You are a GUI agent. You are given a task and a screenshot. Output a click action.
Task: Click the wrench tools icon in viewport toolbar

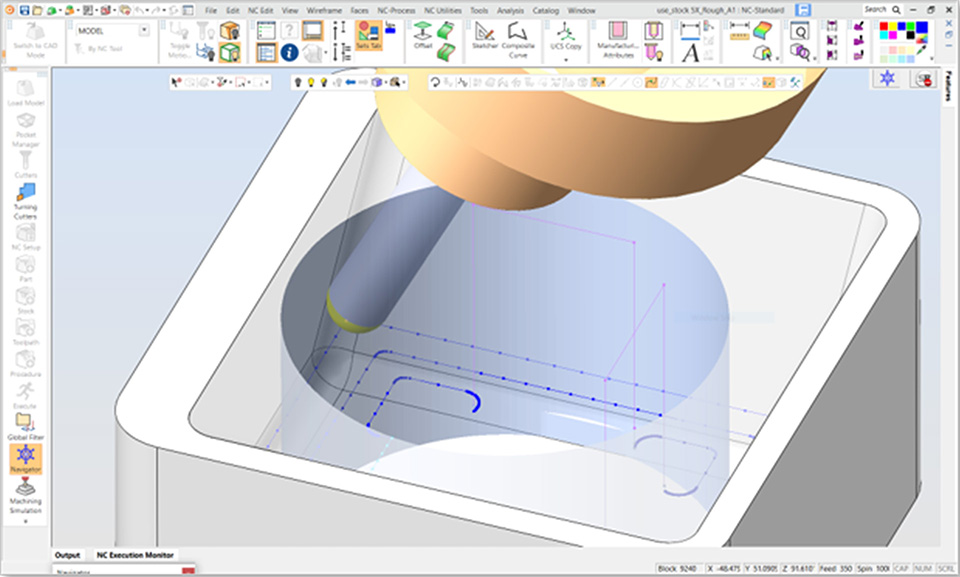[795, 82]
